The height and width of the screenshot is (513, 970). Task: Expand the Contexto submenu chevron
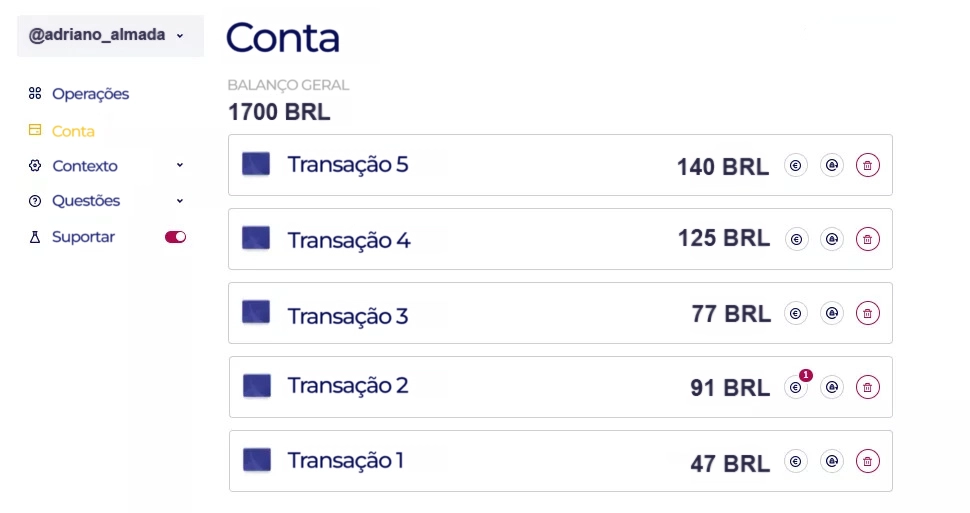coord(180,165)
